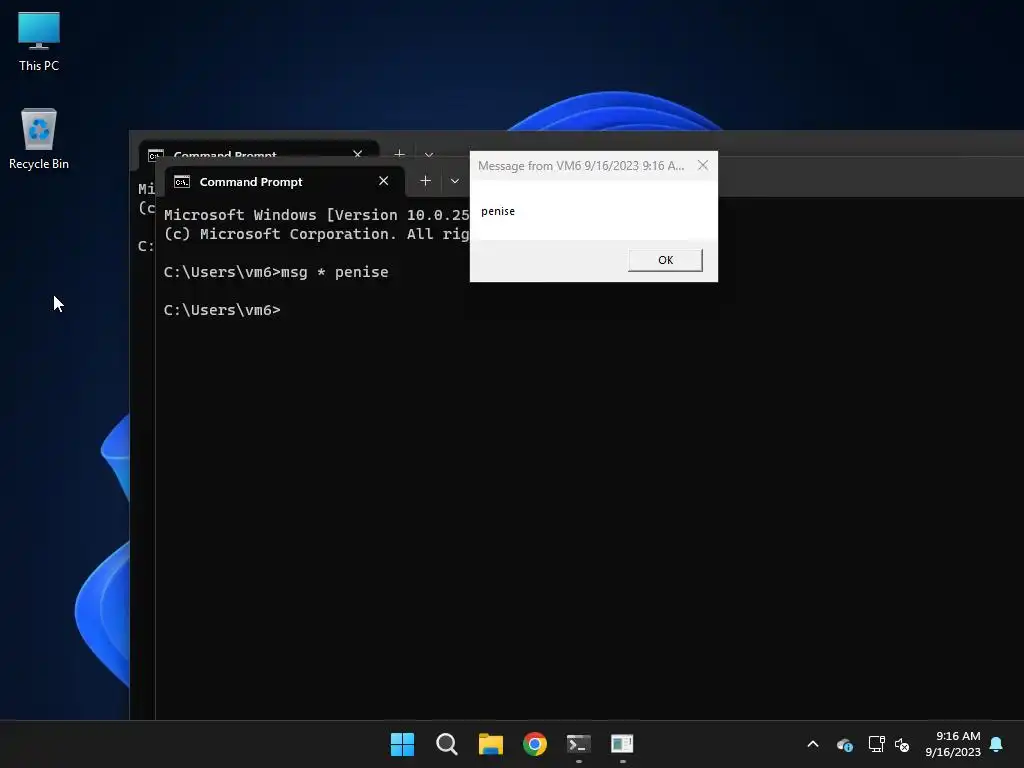
Task: Select the front Command Prompt tab
Action: point(285,182)
